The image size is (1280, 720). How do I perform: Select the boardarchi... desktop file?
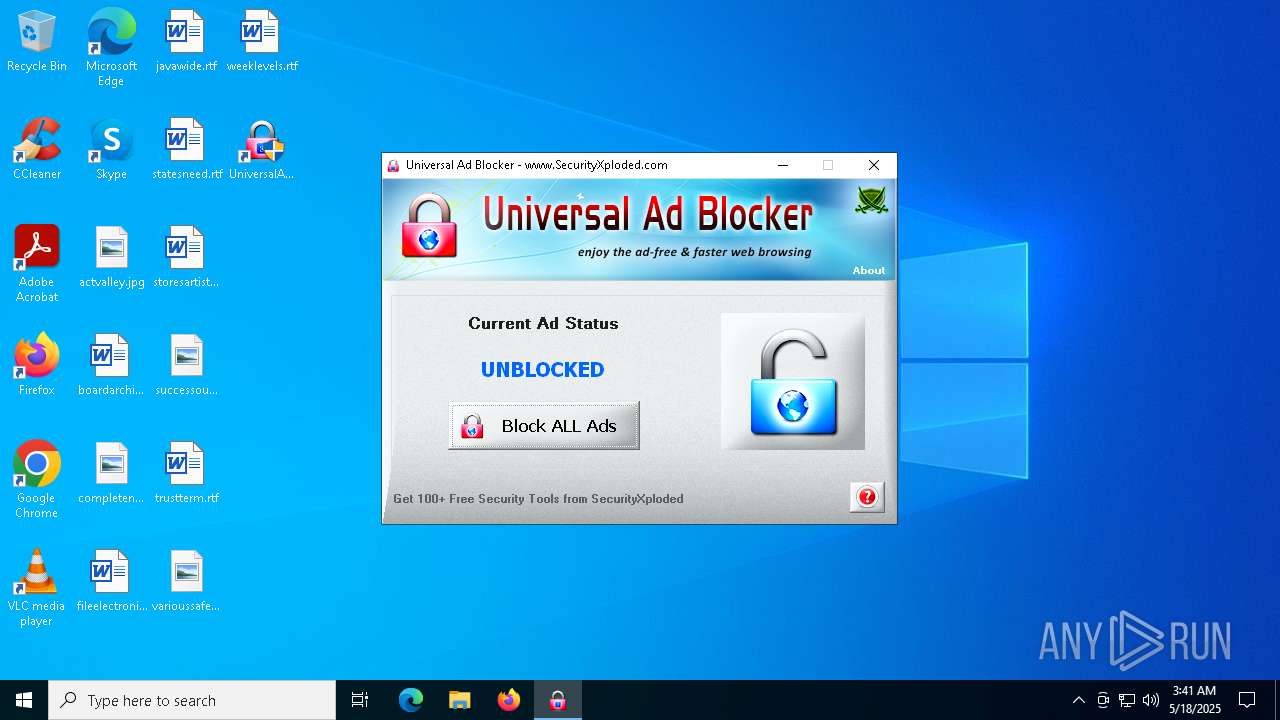pos(111,366)
